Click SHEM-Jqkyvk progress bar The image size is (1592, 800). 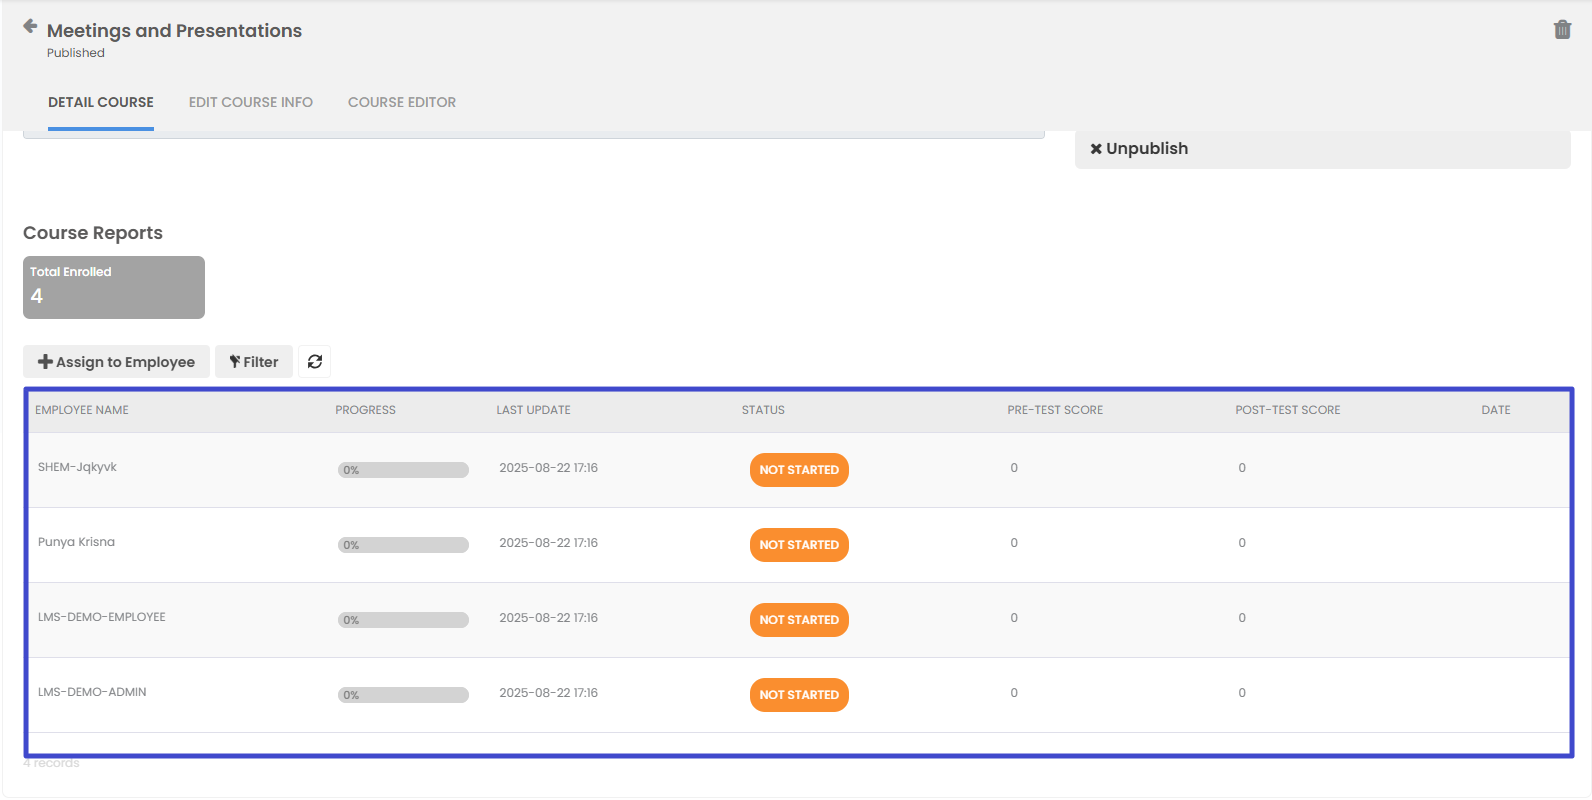click(x=403, y=470)
